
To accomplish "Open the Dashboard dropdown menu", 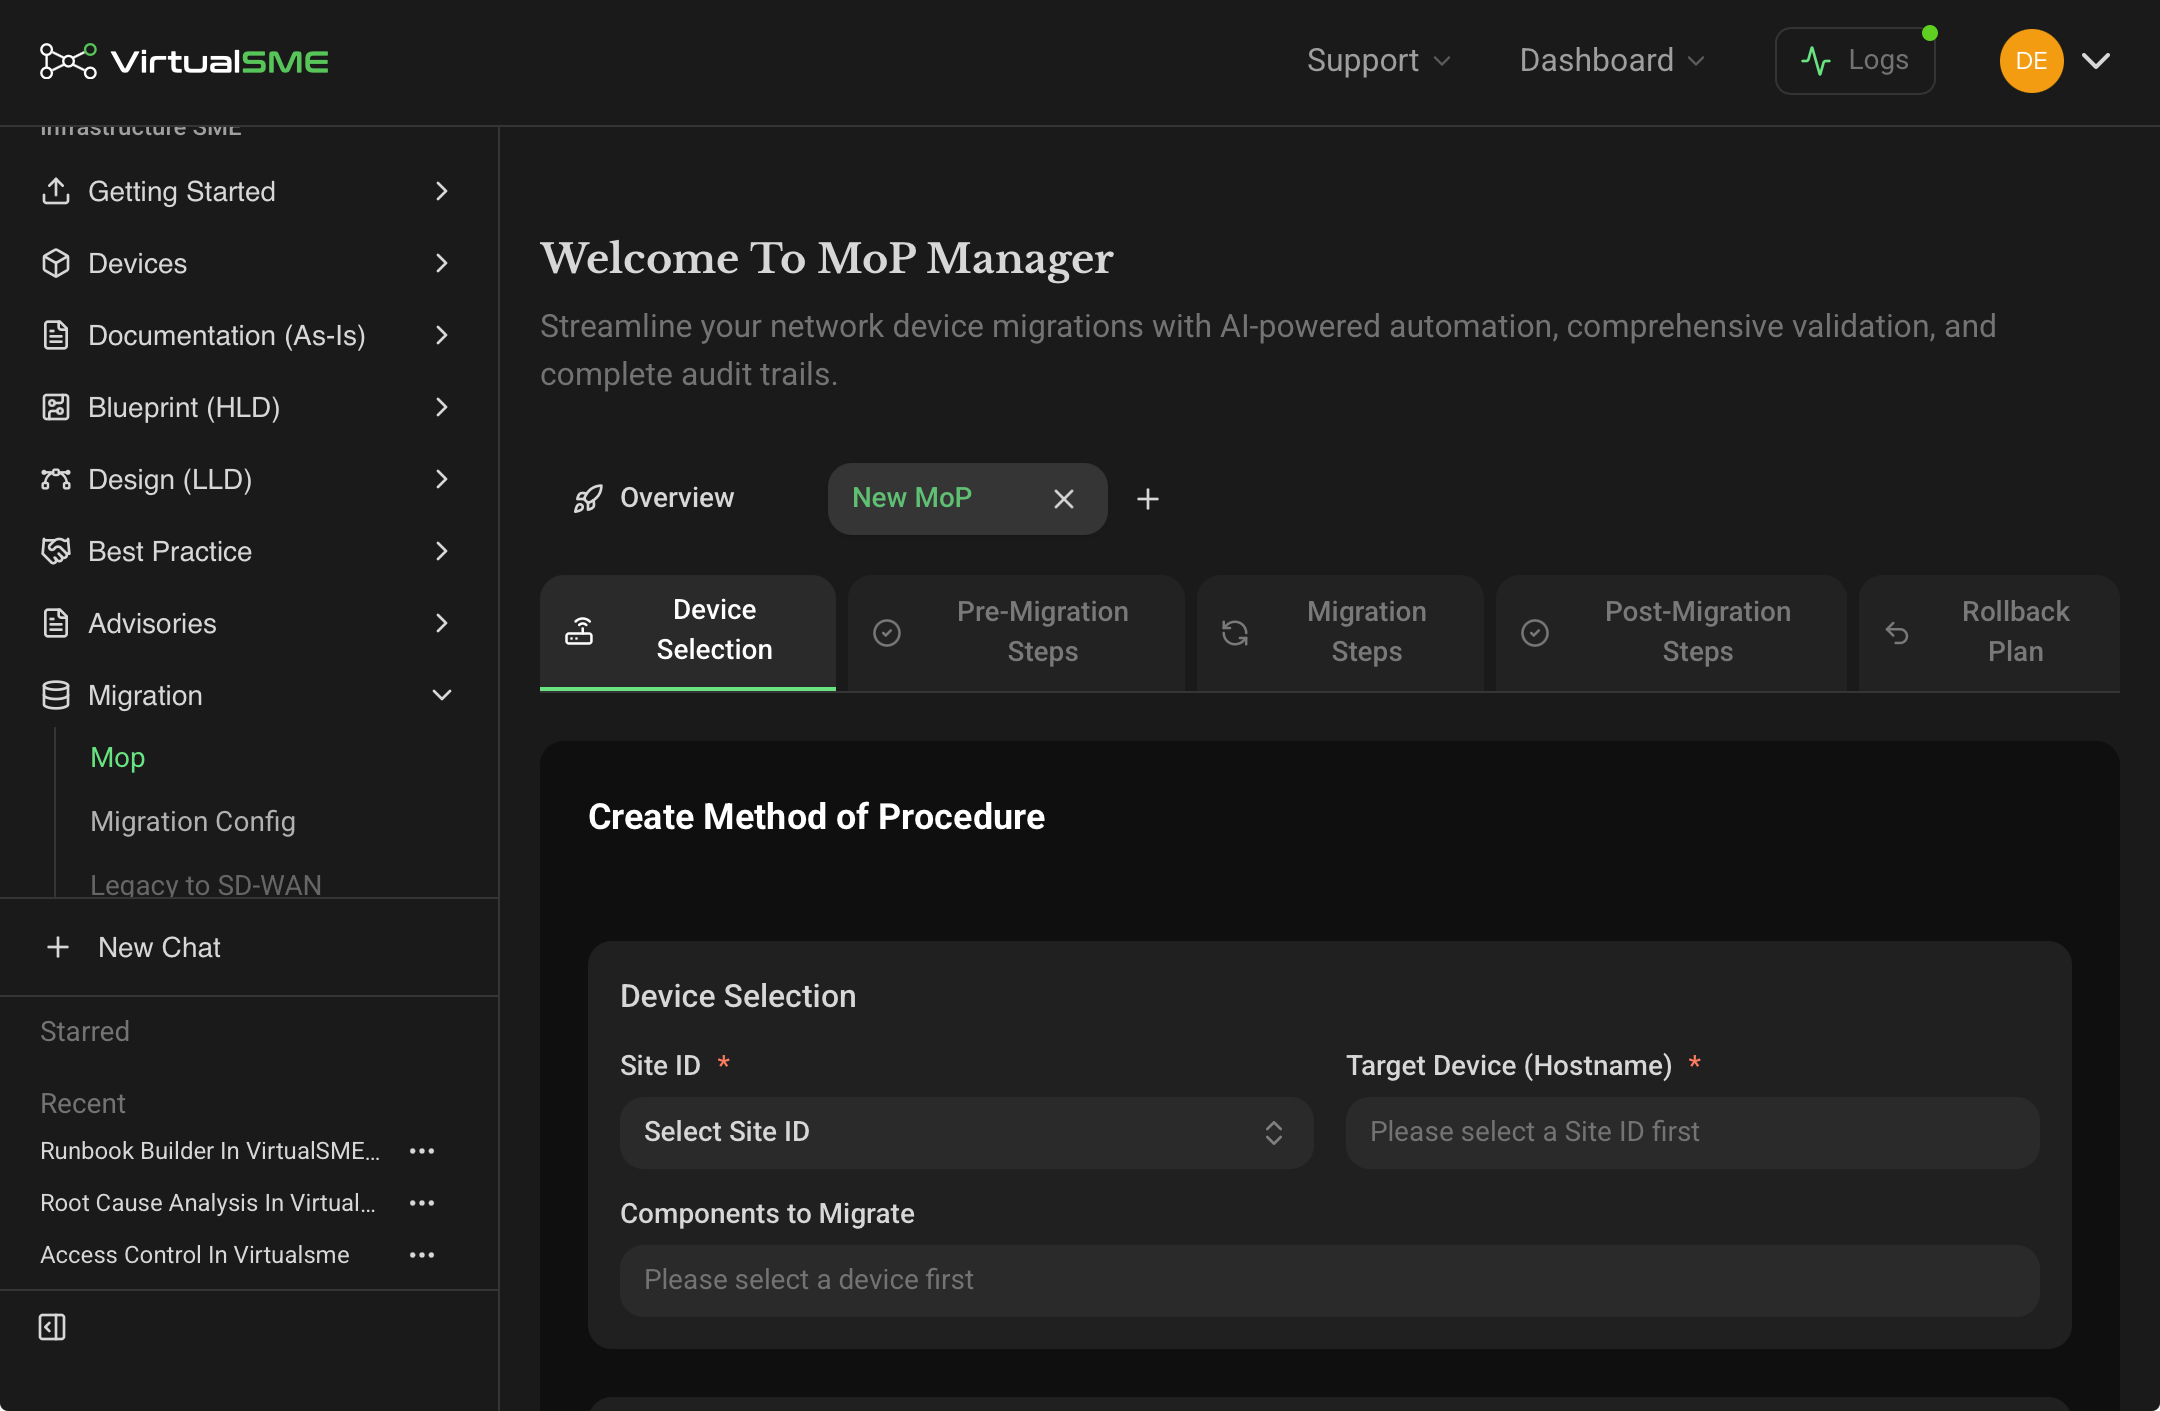I will (x=1611, y=61).
